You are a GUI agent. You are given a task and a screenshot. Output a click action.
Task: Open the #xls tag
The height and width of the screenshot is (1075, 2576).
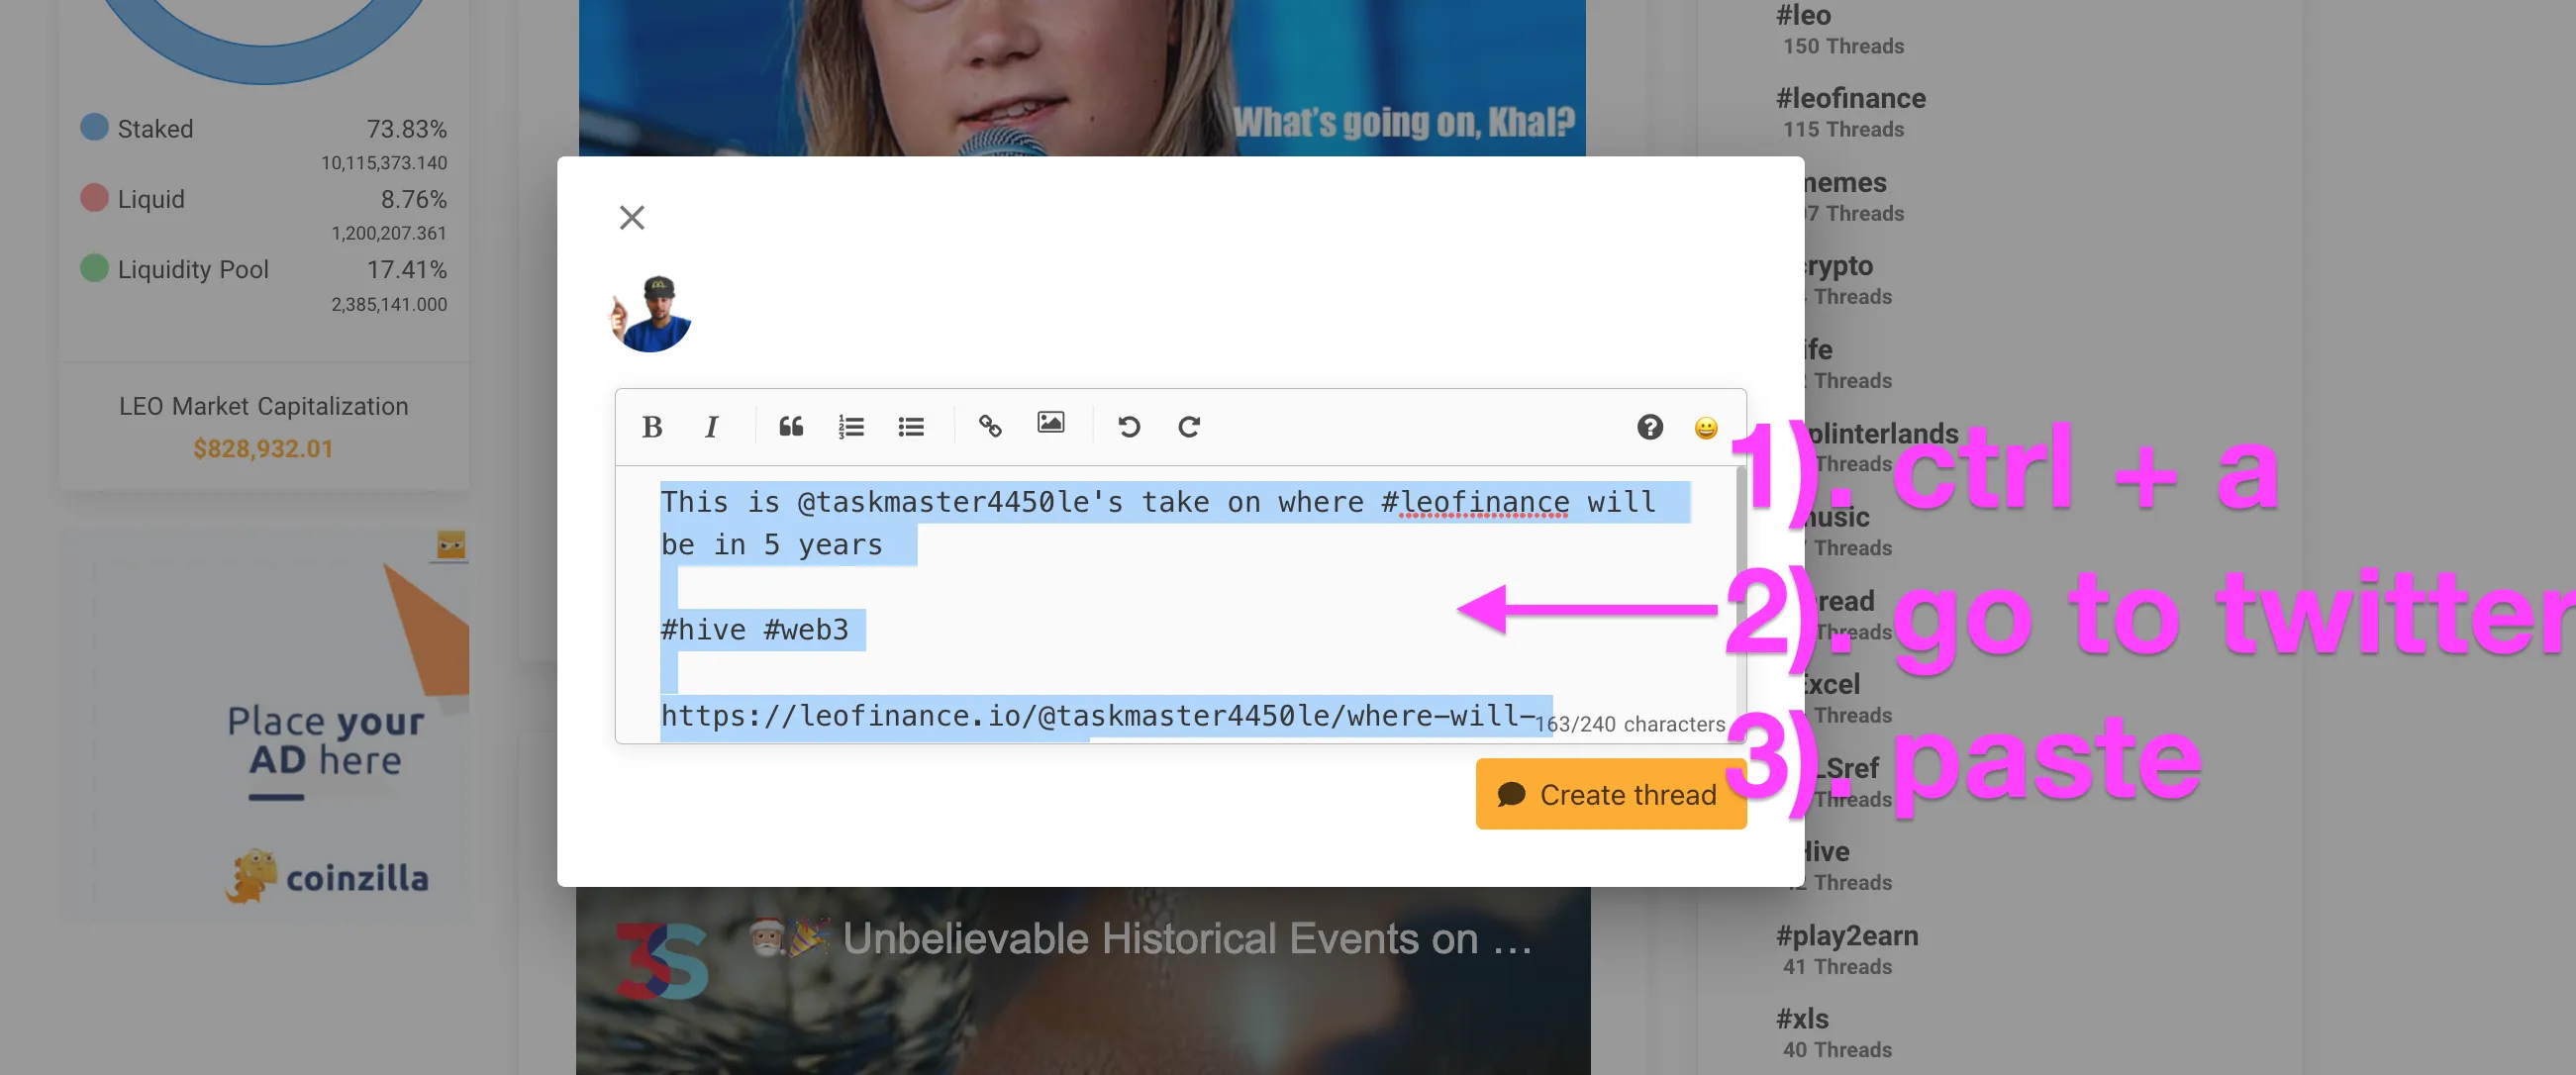(1802, 1018)
